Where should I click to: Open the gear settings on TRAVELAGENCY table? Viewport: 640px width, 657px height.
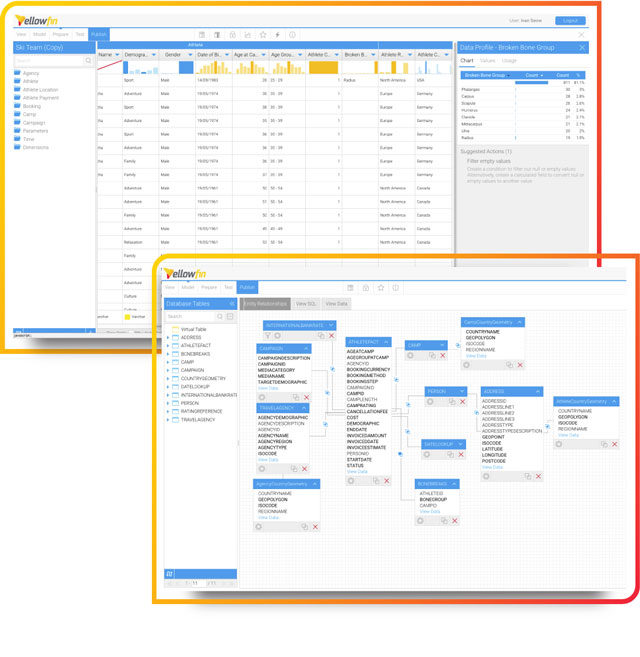(x=262, y=469)
